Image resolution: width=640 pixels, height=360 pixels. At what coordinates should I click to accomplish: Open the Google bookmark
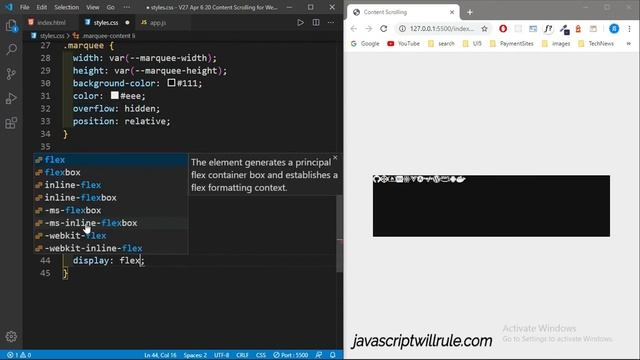365,44
